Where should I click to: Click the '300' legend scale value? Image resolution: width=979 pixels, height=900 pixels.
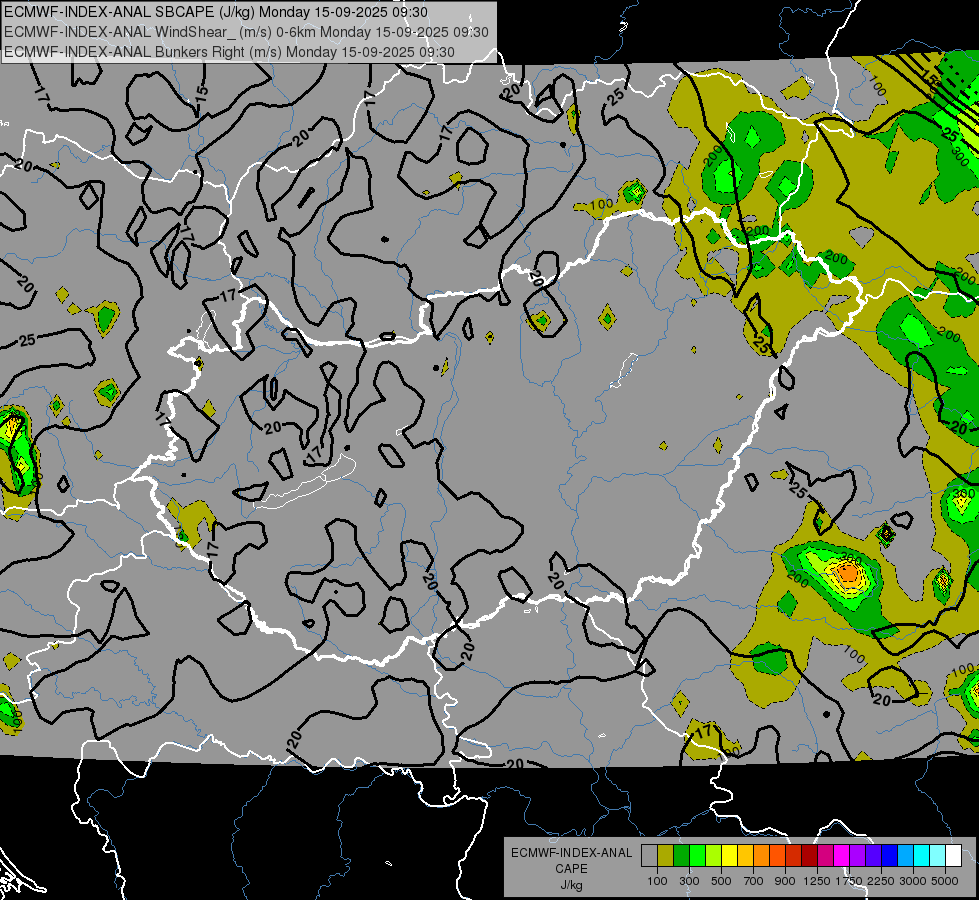[x=689, y=881]
